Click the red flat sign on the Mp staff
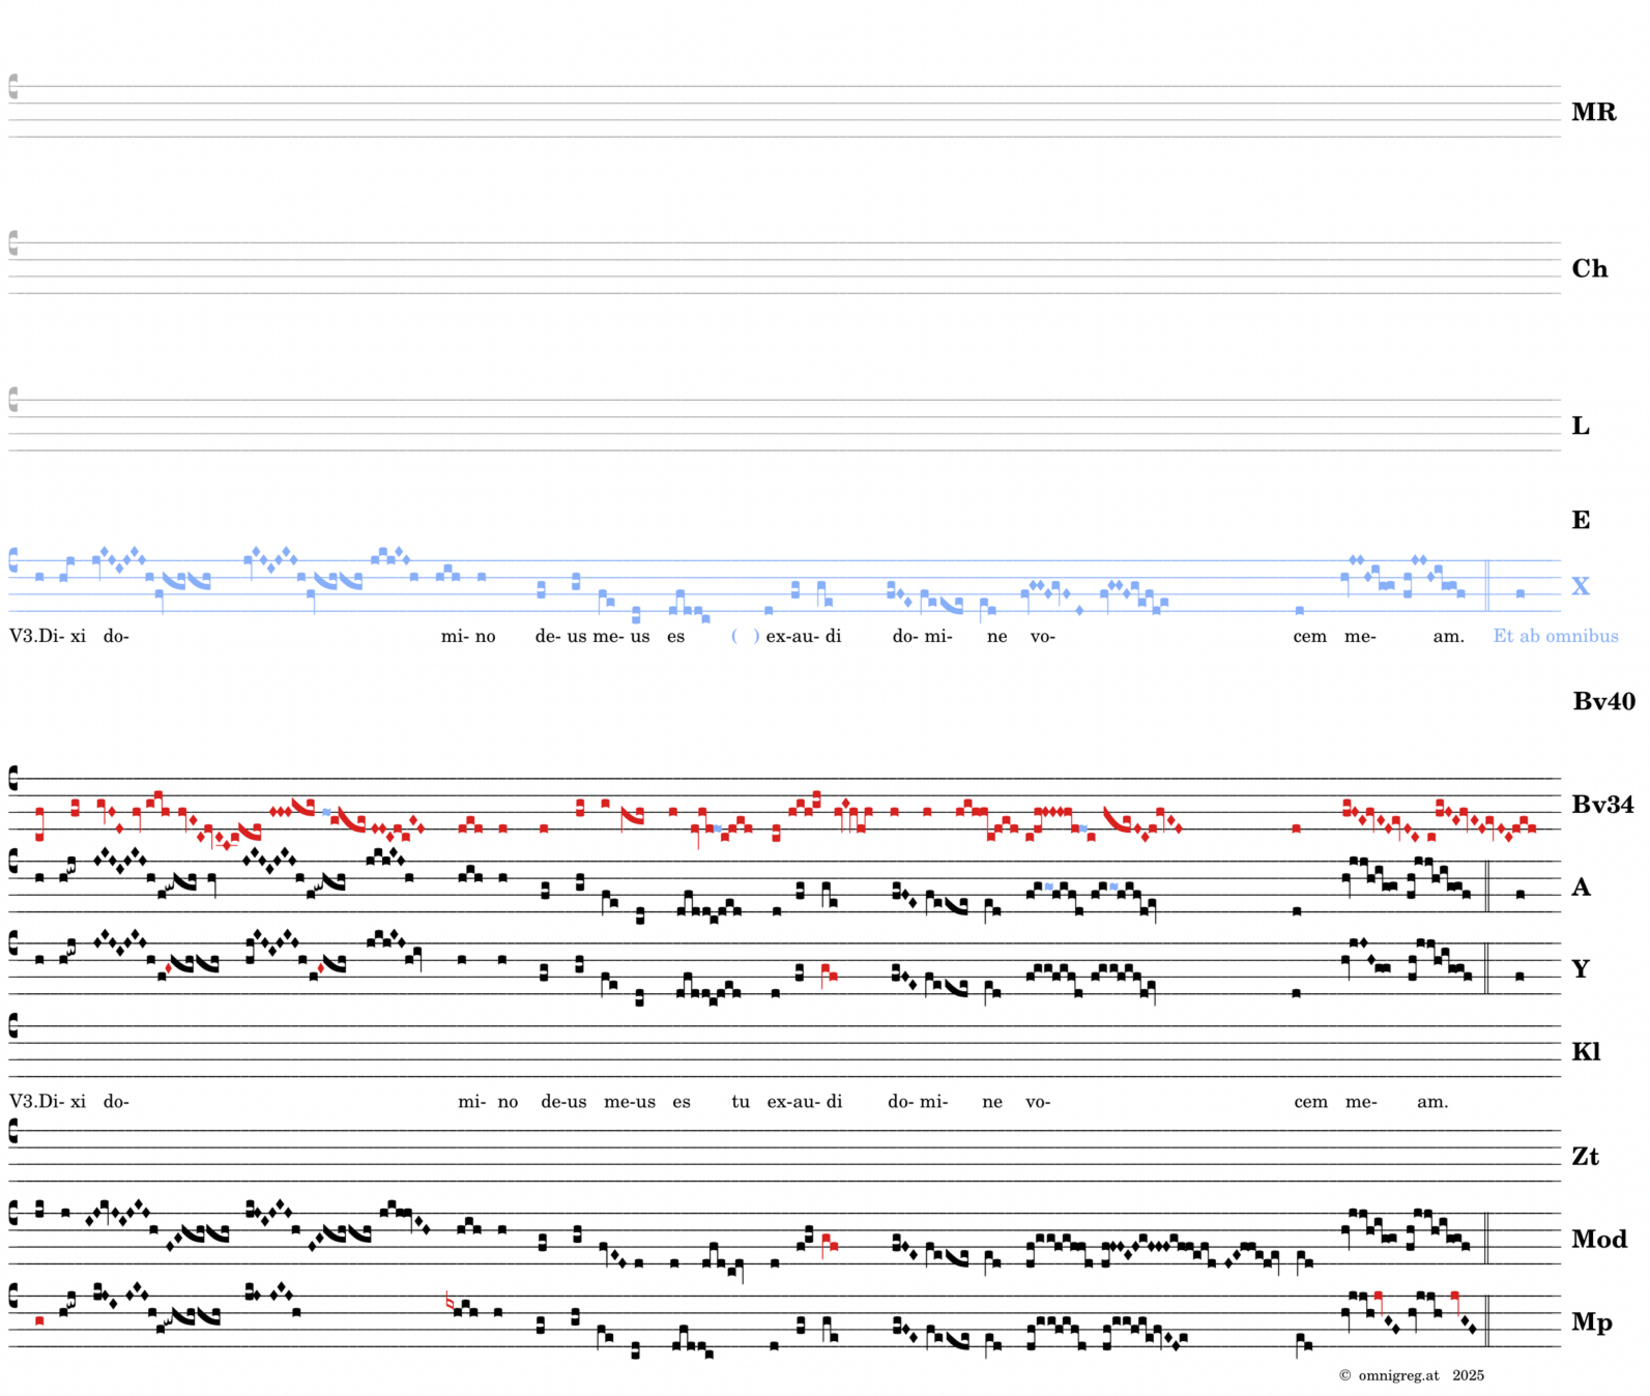Viewport: 1650px width, 1396px height. (449, 1301)
